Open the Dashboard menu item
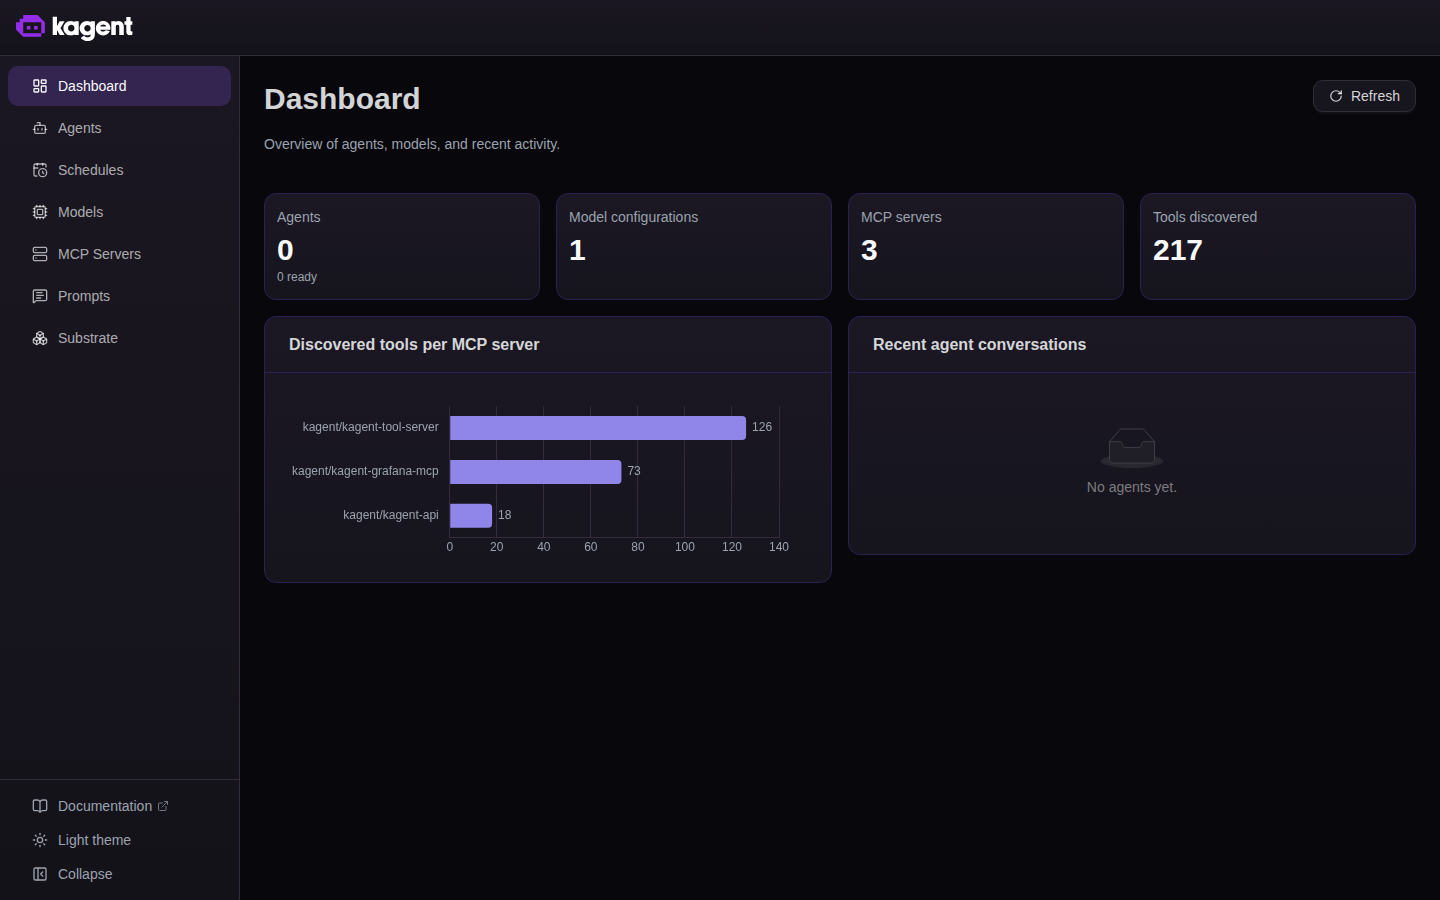The height and width of the screenshot is (900, 1440). click(119, 86)
